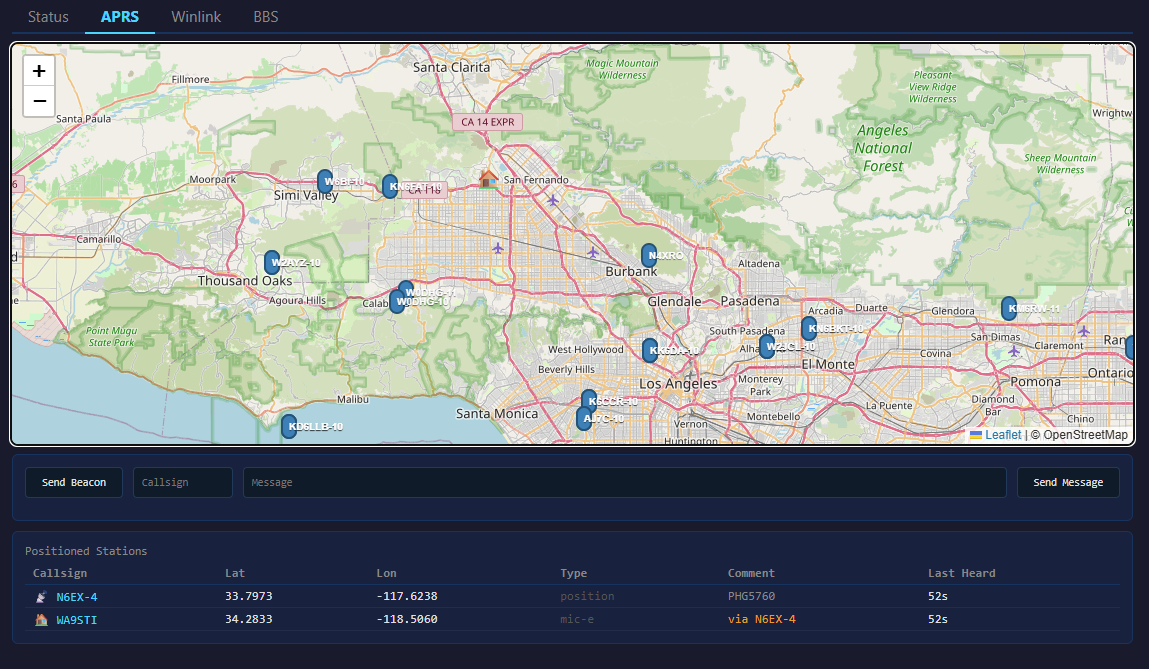Select the KM6RW-11 station marker
Screen dimensions: 1149x669
pos(1009,308)
